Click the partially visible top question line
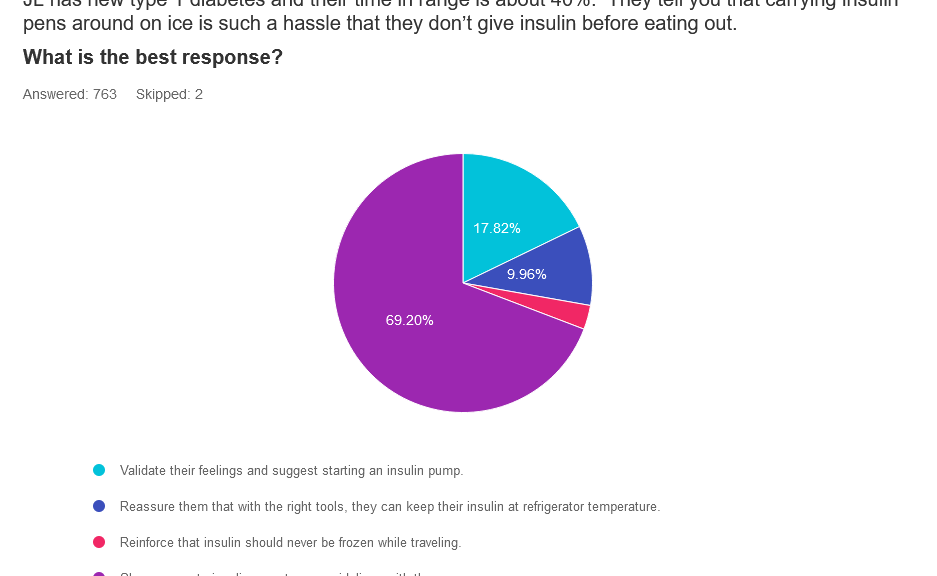 [x=460, y=4]
